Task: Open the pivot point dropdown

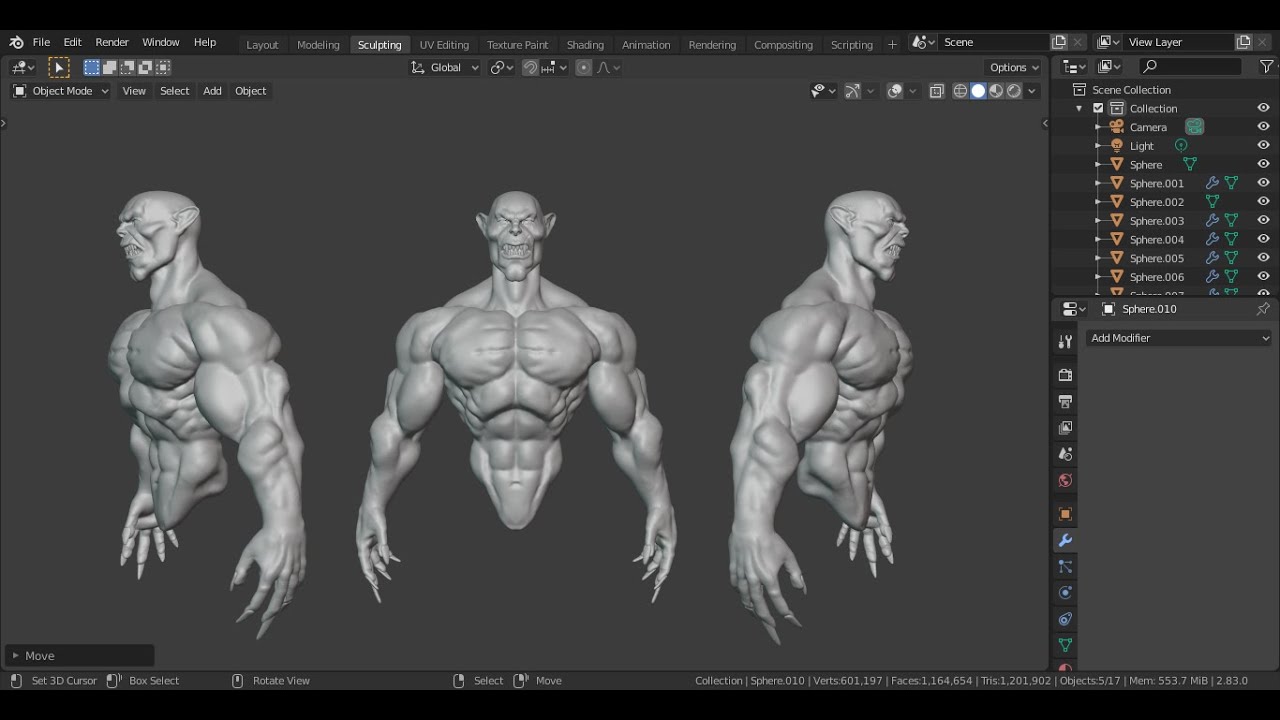Action: click(502, 67)
